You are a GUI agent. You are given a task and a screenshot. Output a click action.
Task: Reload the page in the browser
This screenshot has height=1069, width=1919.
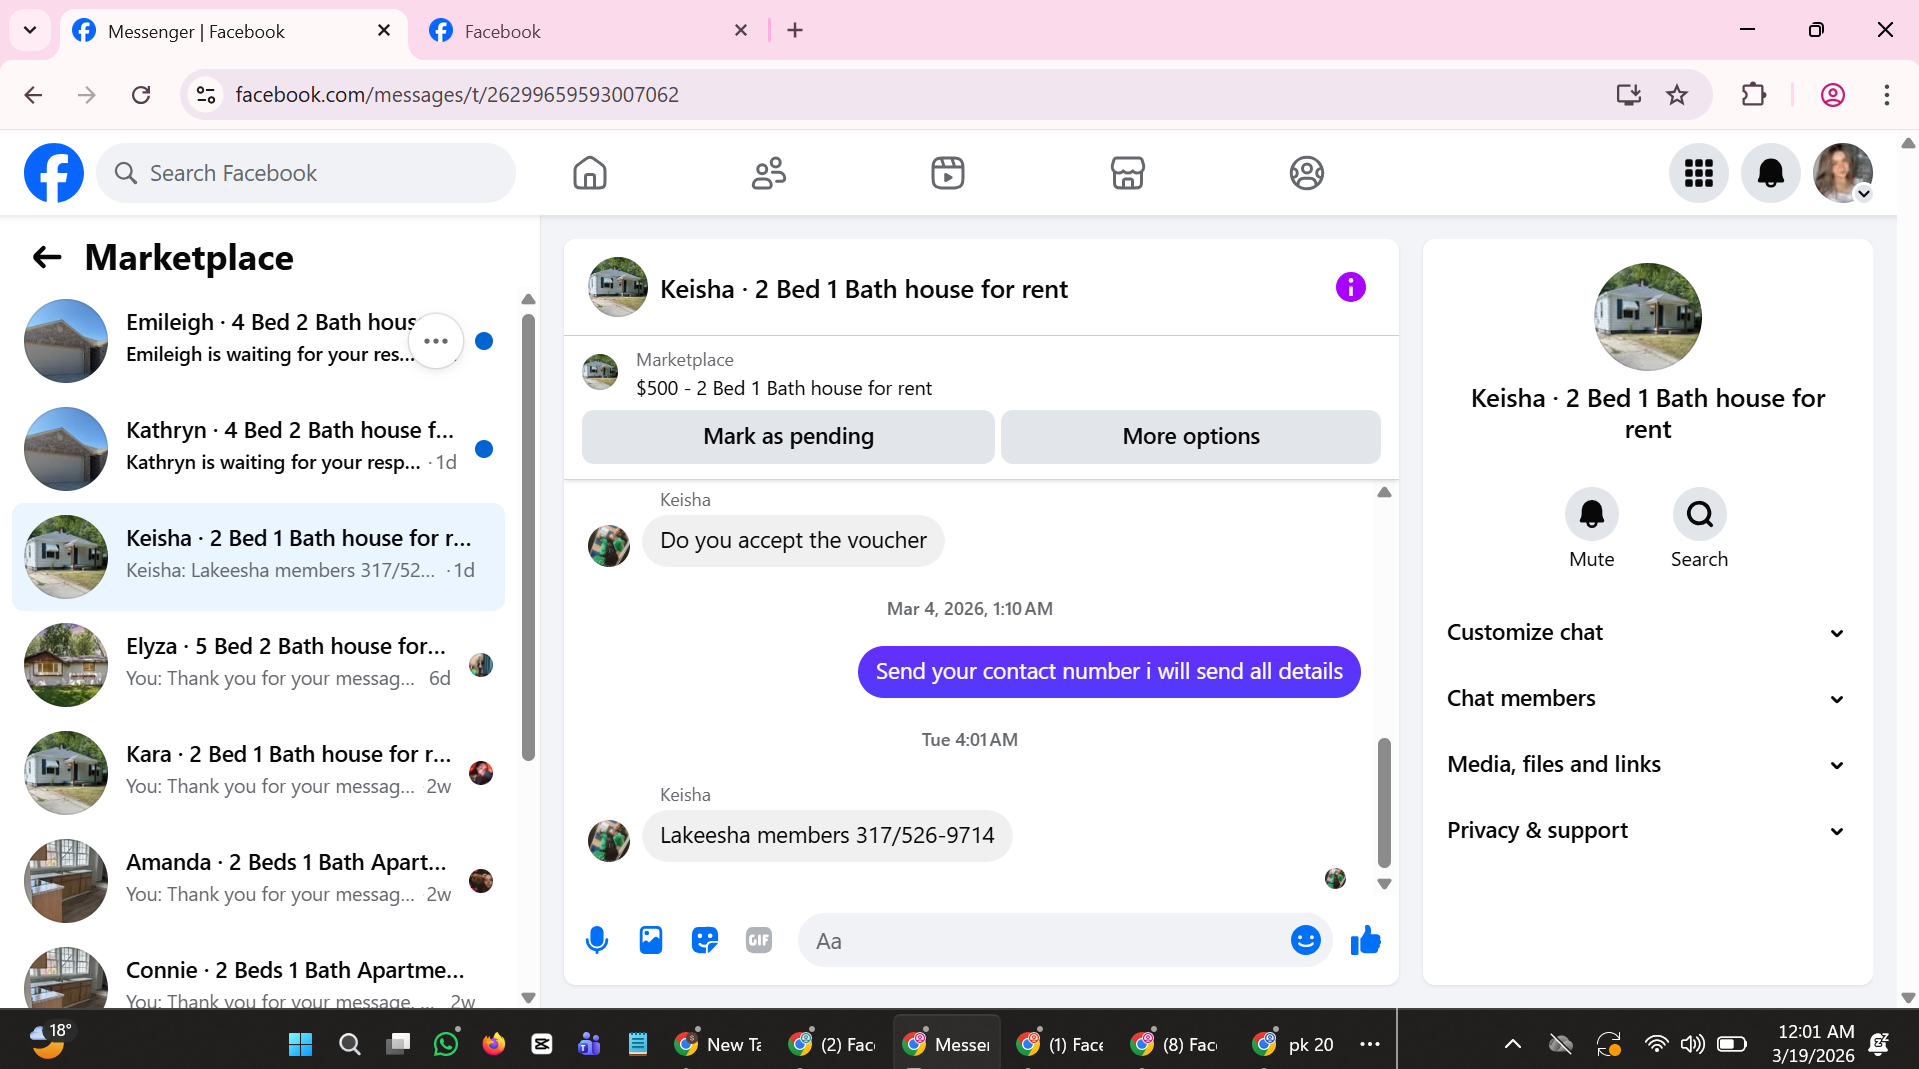[141, 95]
